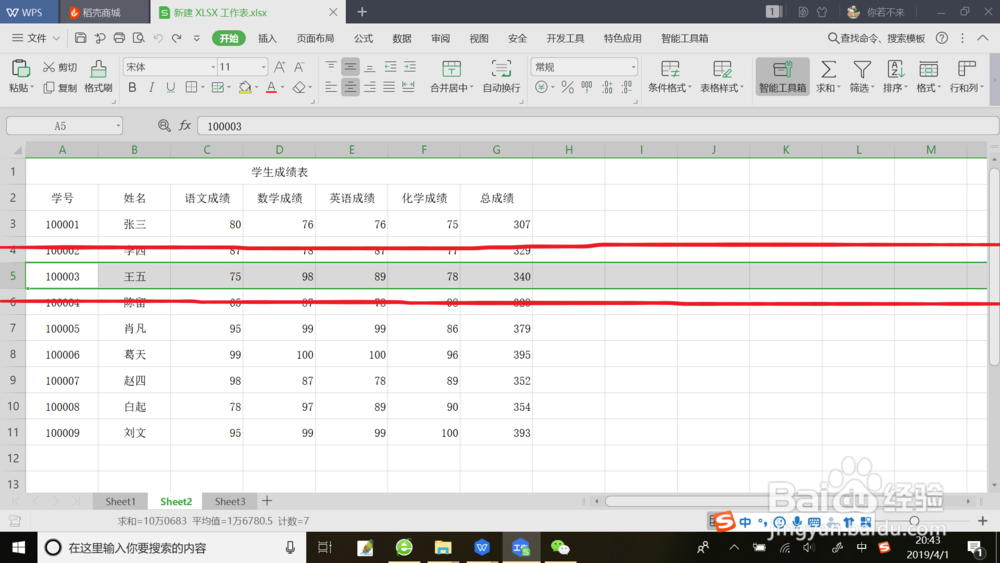Toggle Bold formatting
Screen dimensions: 1000x563
pos(132,87)
